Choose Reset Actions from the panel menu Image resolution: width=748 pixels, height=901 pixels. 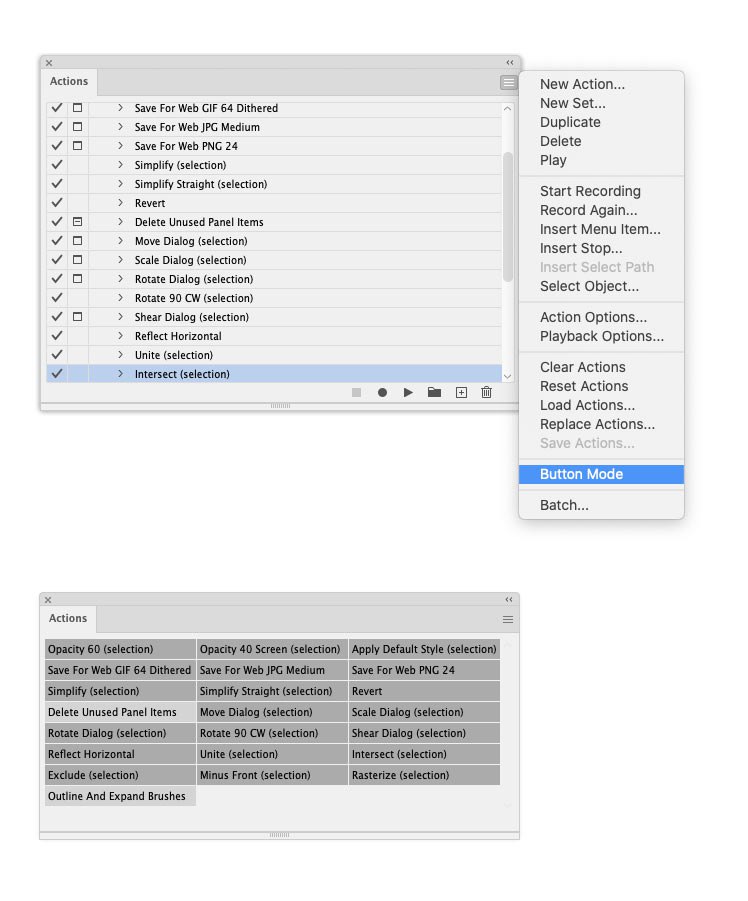[601, 386]
